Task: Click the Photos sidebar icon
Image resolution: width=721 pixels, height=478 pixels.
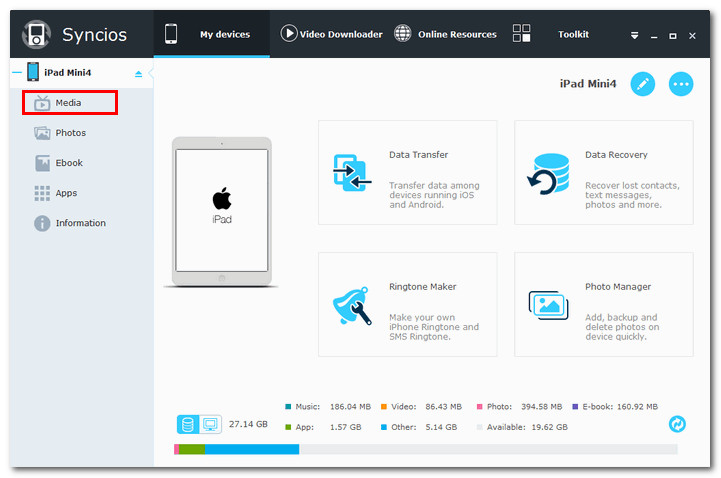Action: pyautogui.click(x=42, y=133)
